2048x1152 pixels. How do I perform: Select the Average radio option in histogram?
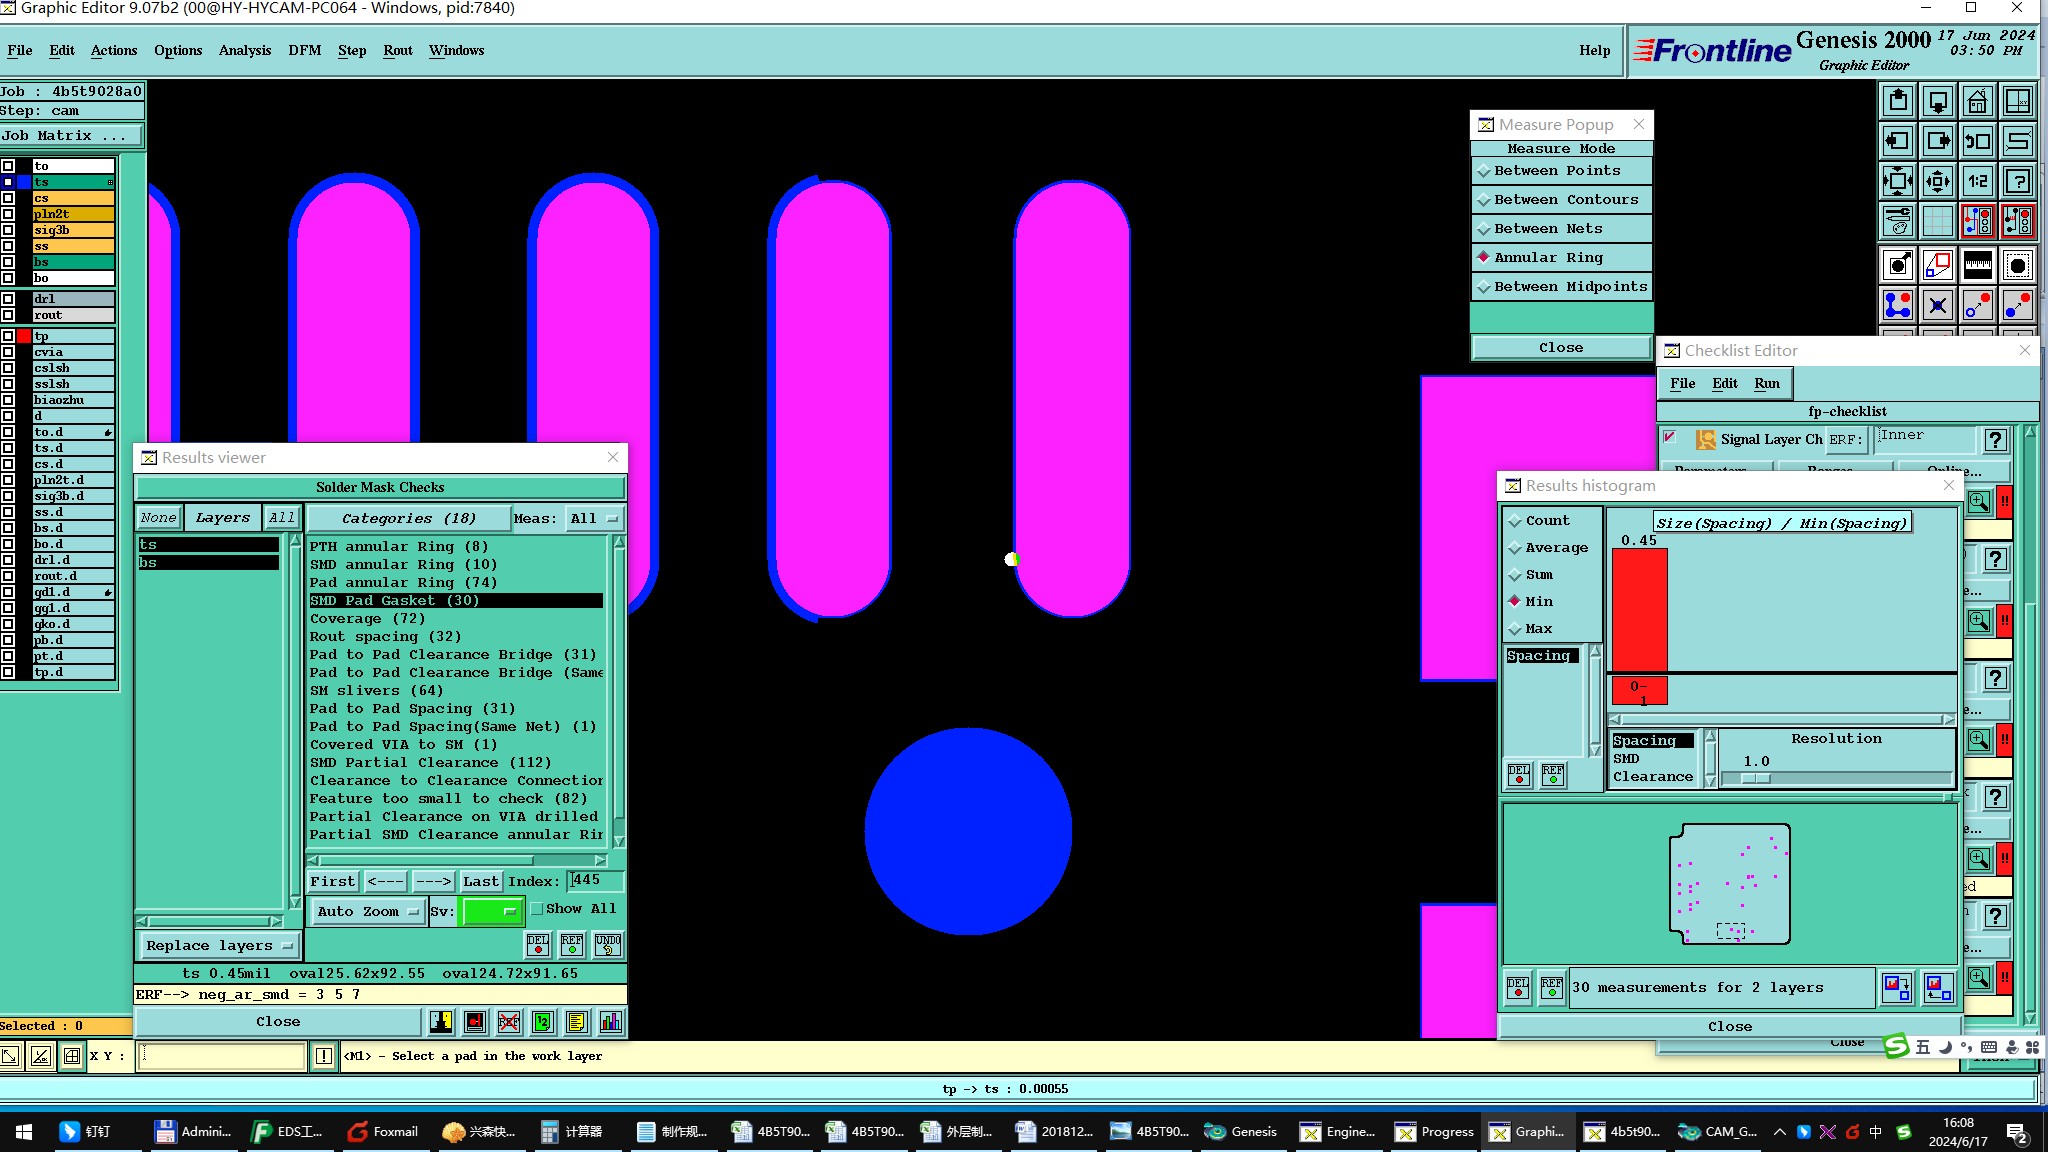pos(1515,548)
